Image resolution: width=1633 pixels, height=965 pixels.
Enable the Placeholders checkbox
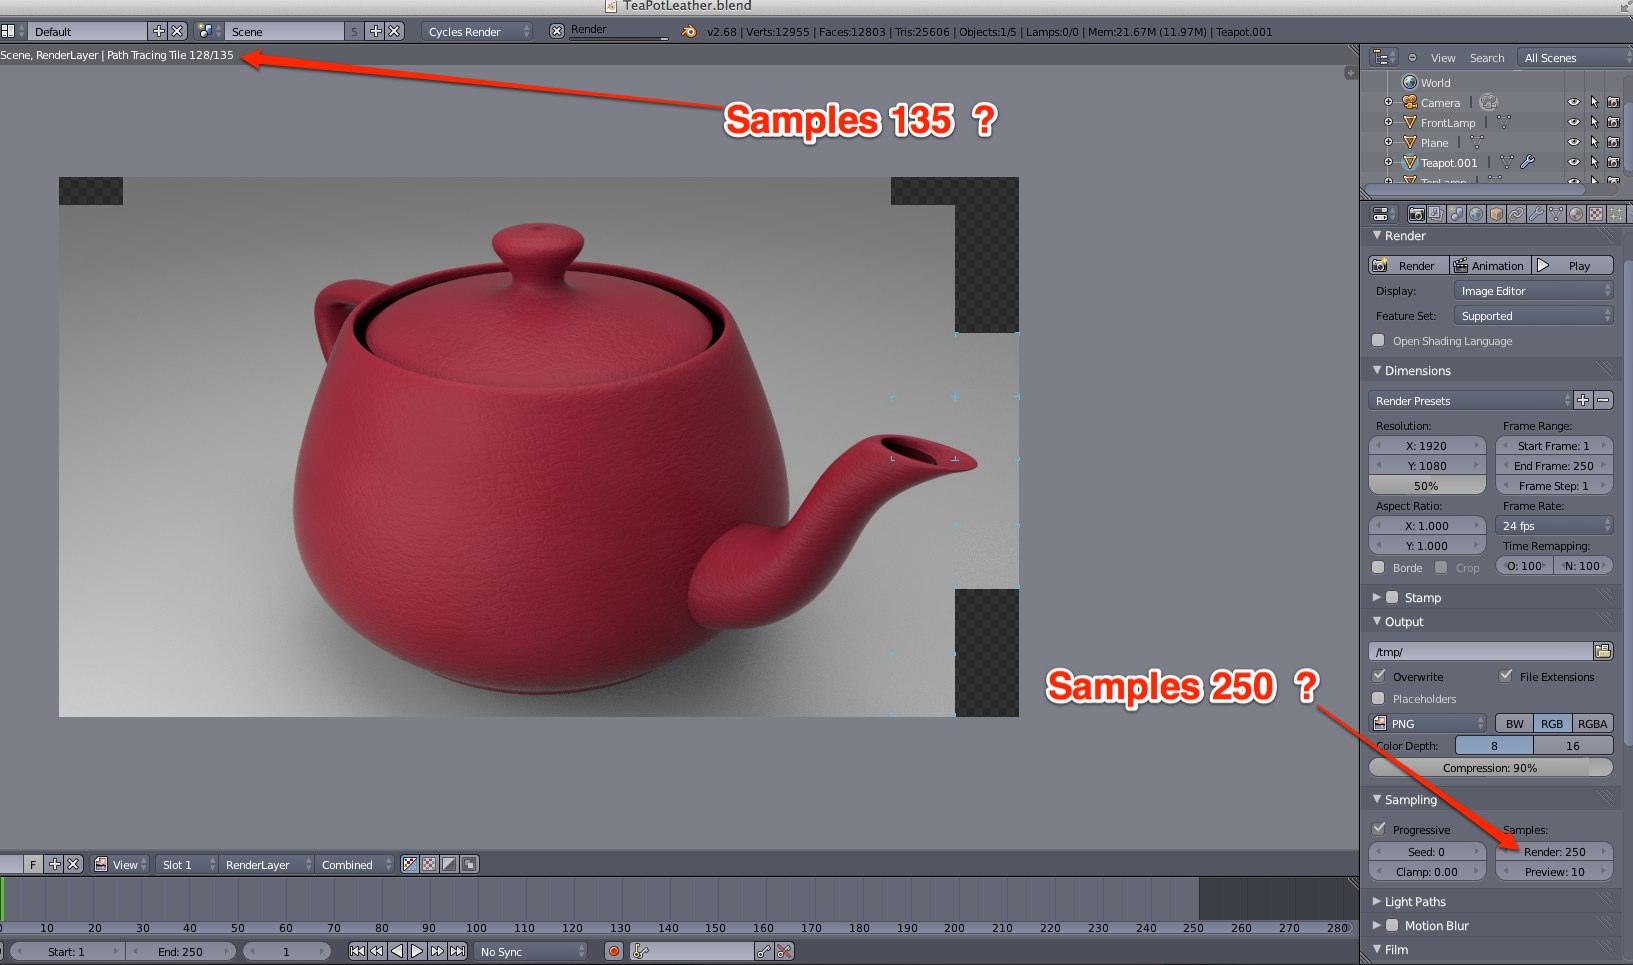[1379, 698]
